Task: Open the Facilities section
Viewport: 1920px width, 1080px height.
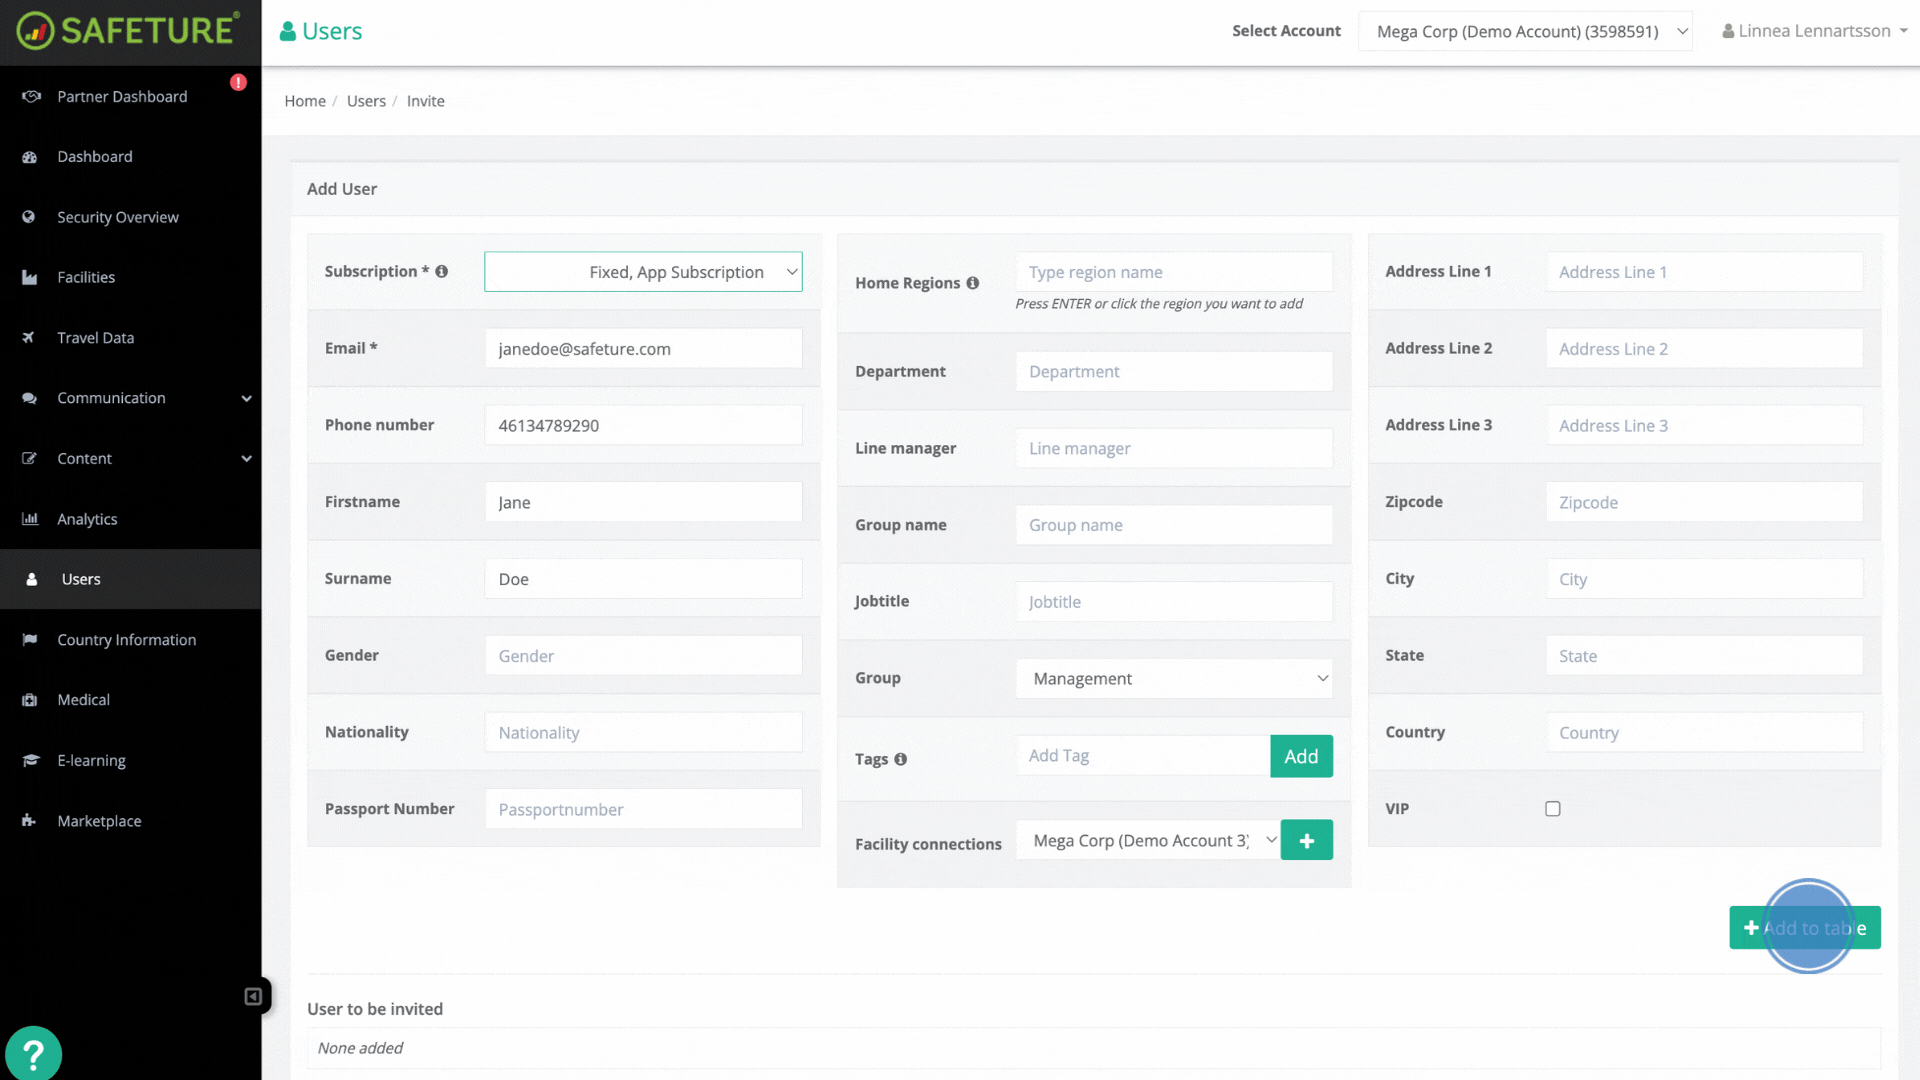Action: tap(87, 277)
